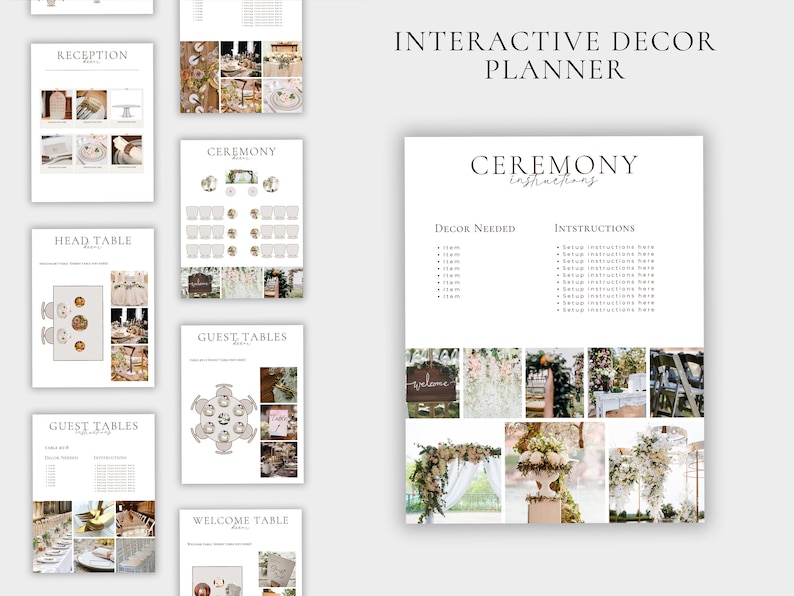Open the Welcome Table decor page thumbnail
The height and width of the screenshot is (596, 794).
tap(241, 552)
